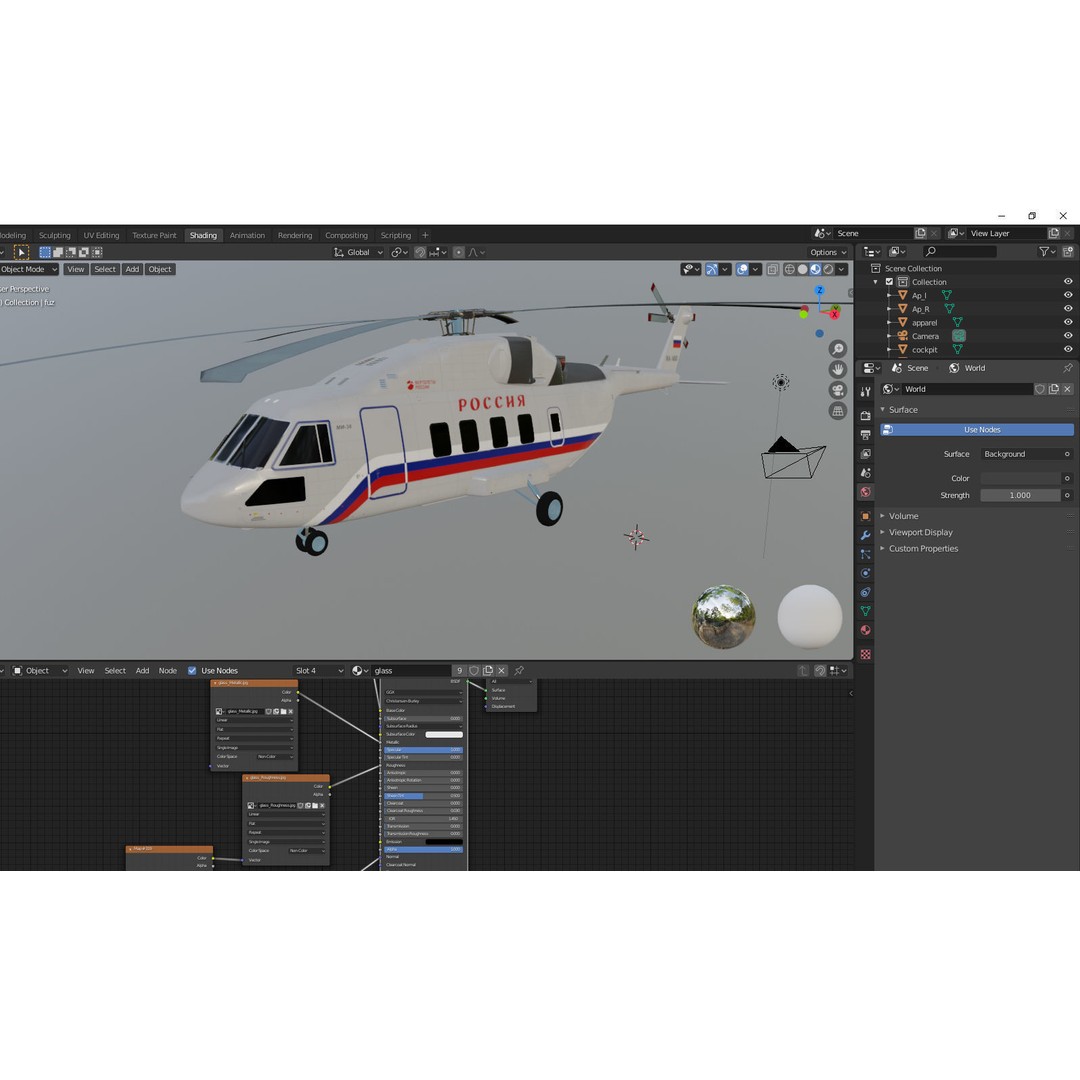This screenshot has height=1080, width=1080.
Task: Open the Object Mode dropdown
Action: pyautogui.click(x=28, y=269)
